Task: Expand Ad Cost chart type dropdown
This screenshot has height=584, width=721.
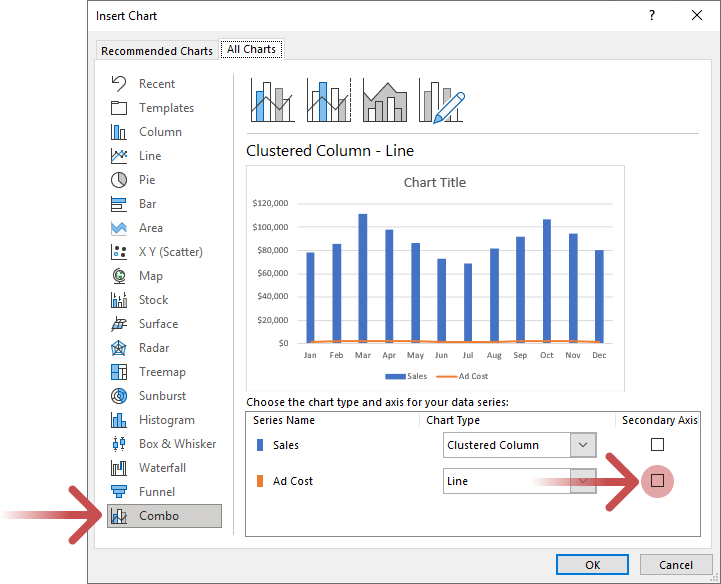Action: coord(582,481)
